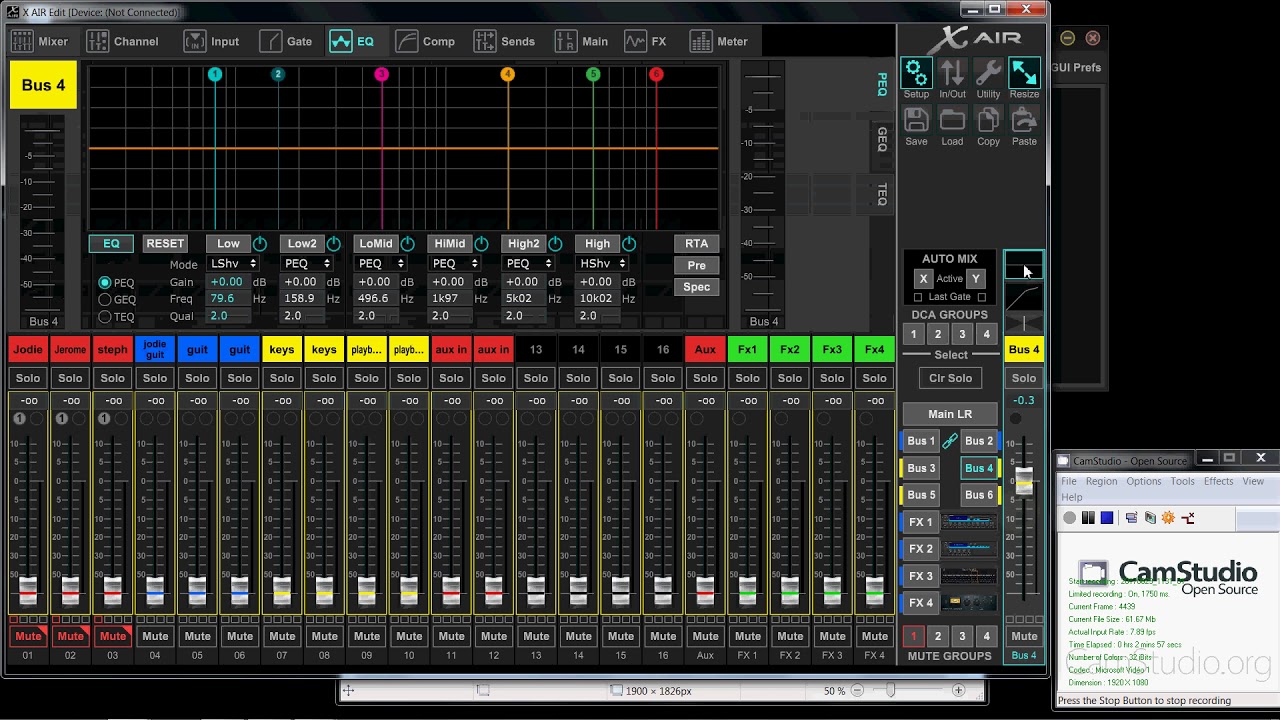Click the Spec button
Viewport: 1280px width, 720px height.
tap(697, 287)
